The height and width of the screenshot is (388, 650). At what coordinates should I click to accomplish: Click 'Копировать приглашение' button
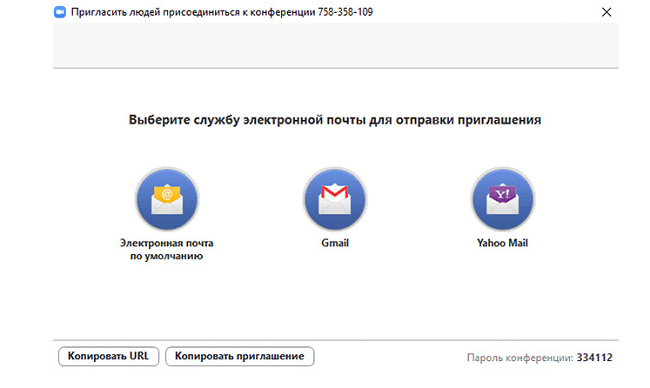[x=240, y=356]
